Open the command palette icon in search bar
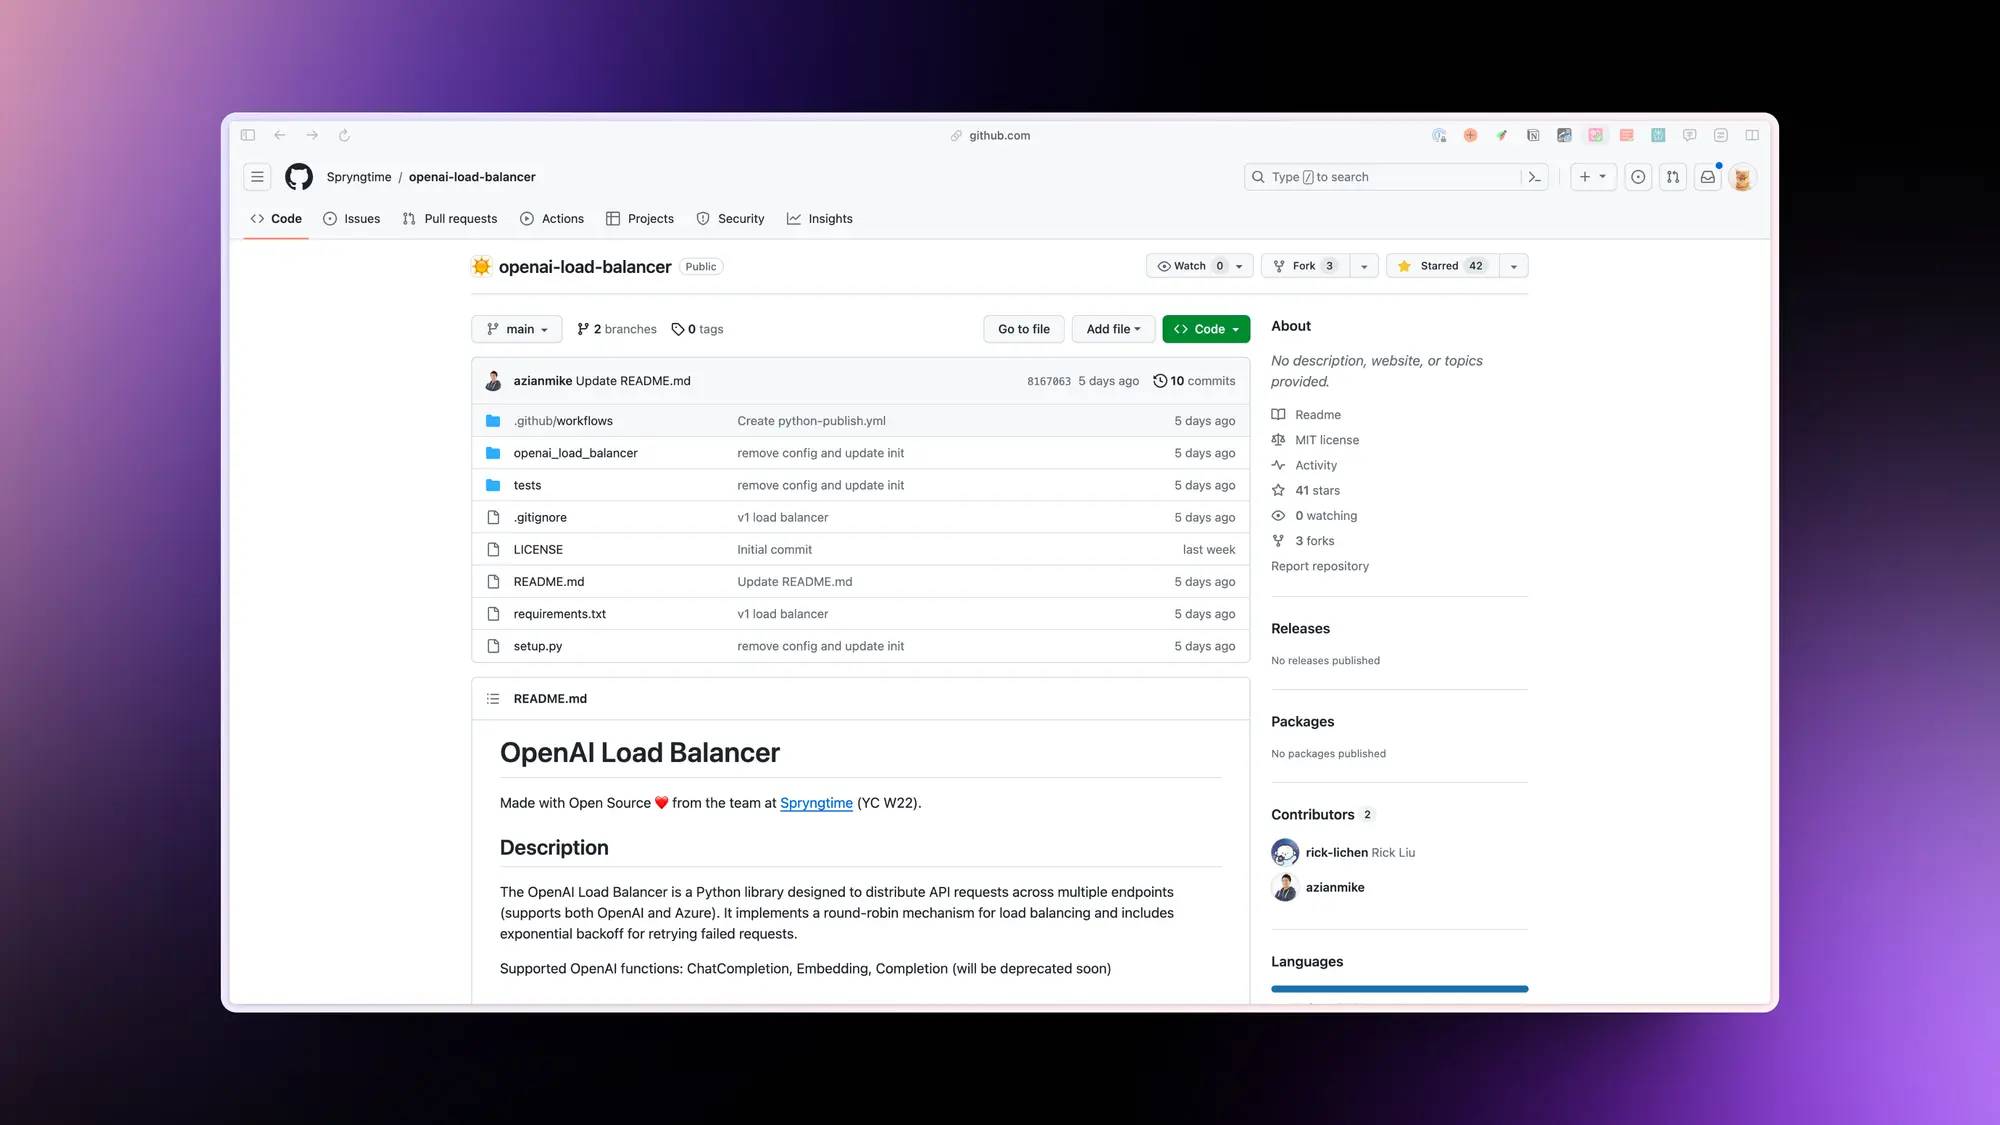Image resolution: width=2000 pixels, height=1125 pixels. click(1534, 177)
